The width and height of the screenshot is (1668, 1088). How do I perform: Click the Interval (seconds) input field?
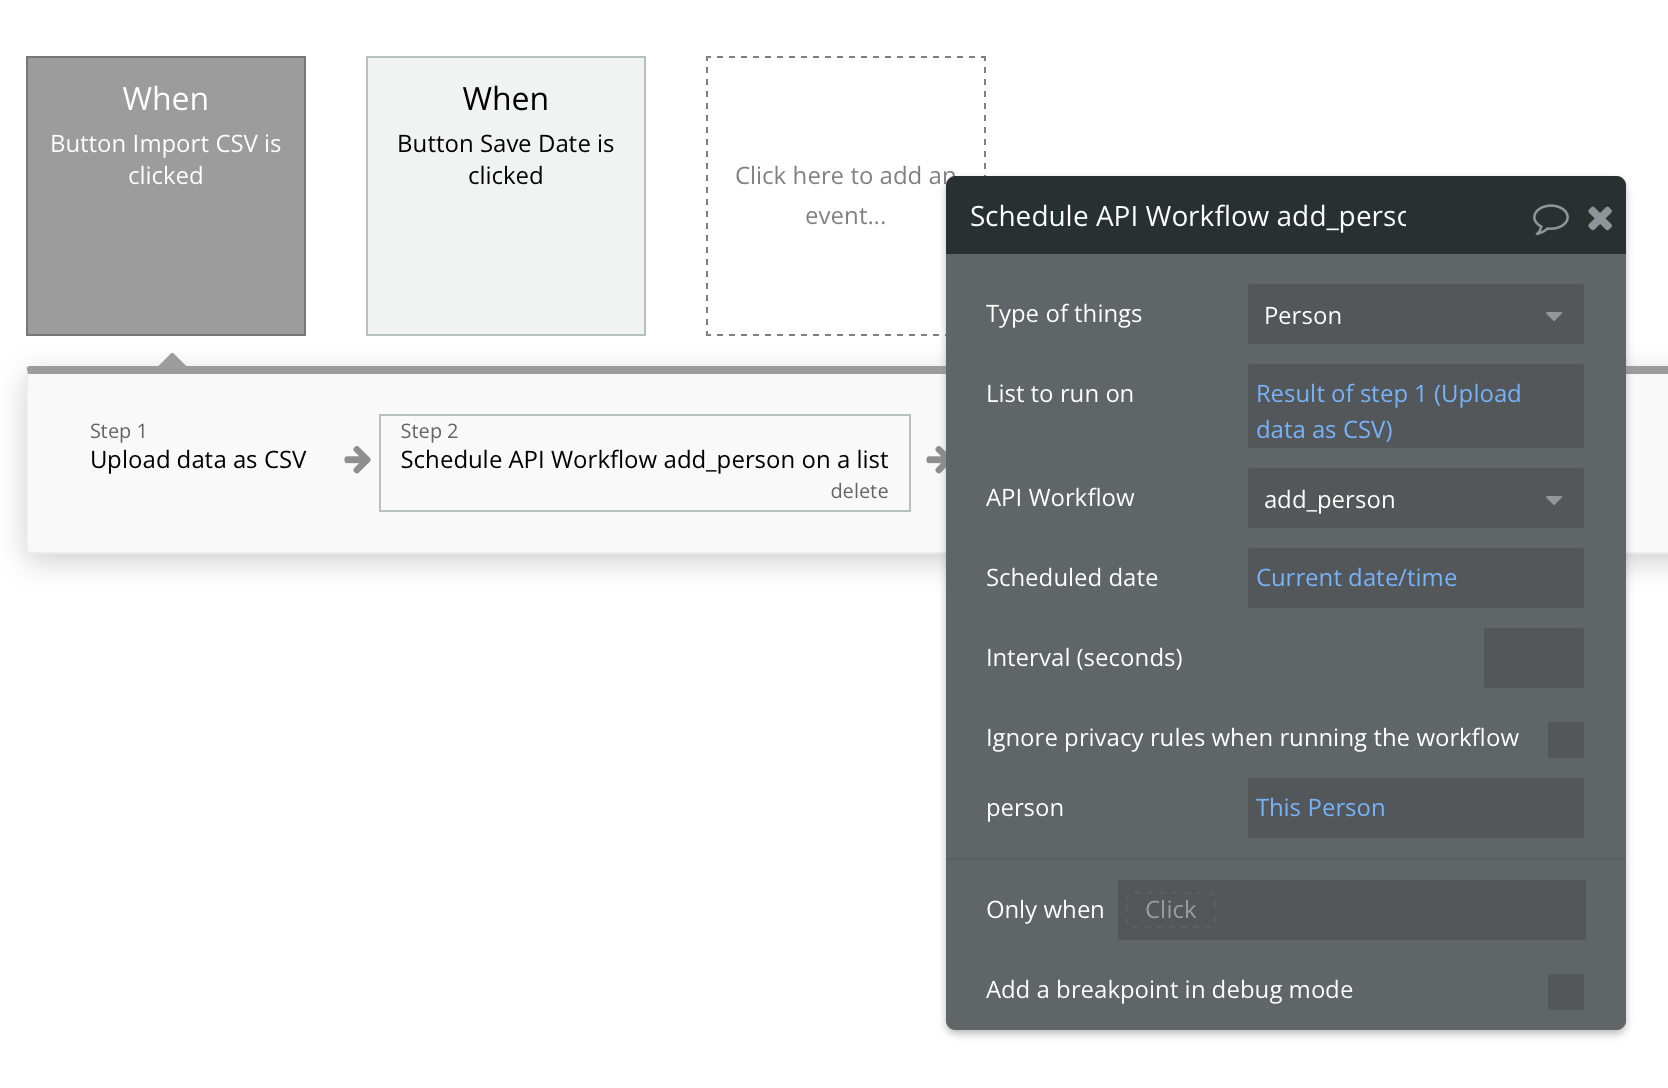coord(1533,658)
